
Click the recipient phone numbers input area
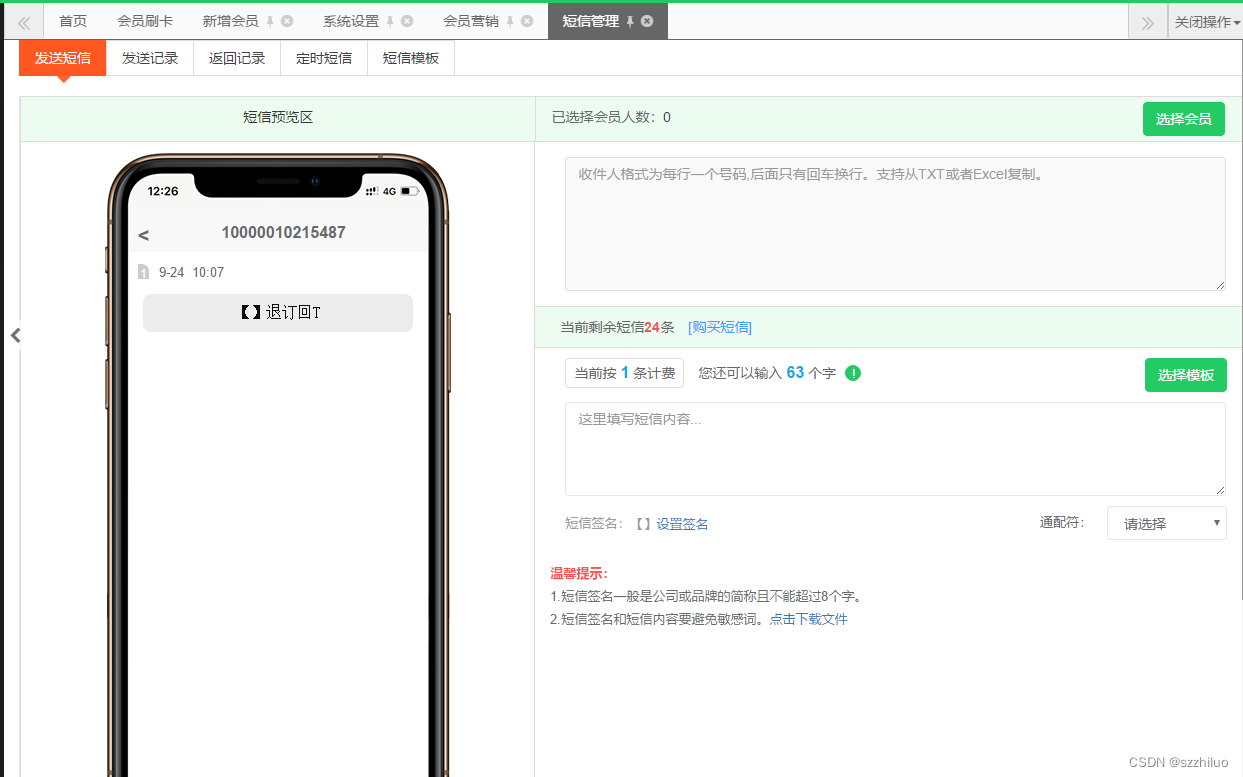click(895, 220)
